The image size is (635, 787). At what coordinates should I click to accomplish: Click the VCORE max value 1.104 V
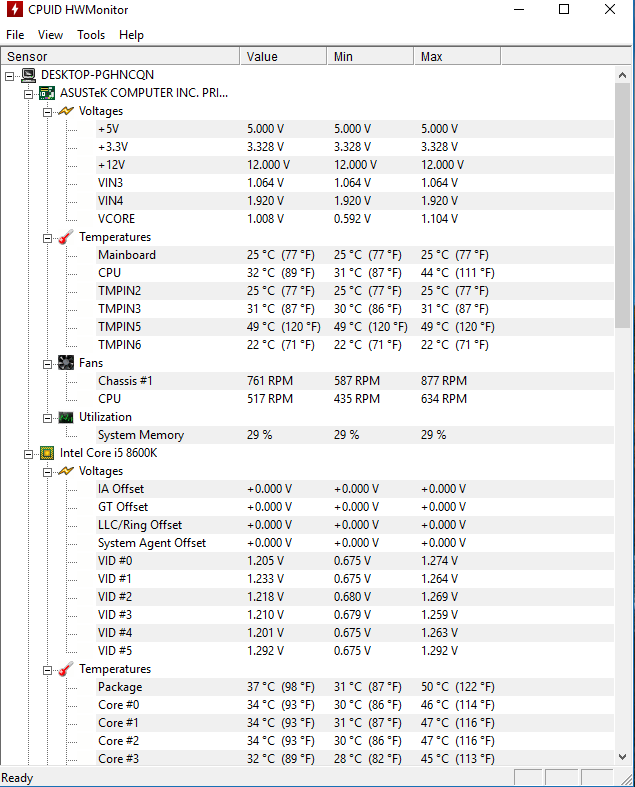tap(439, 219)
